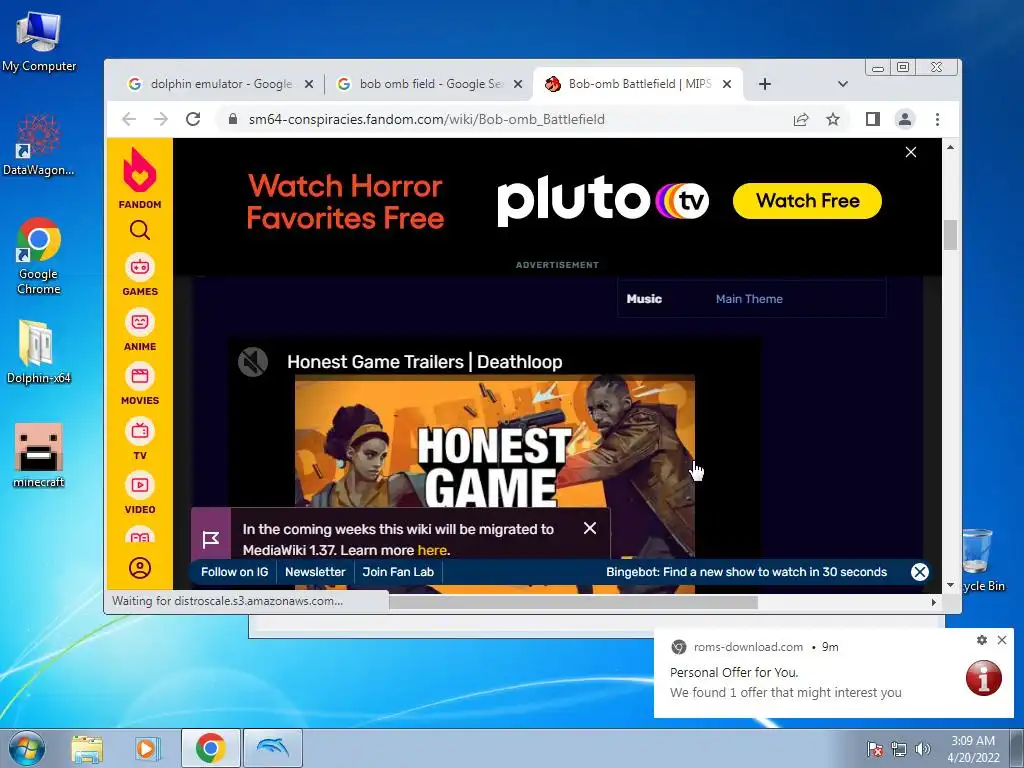Screen dimensions: 1024x768
Task: View site security lock info
Action: pos(232,120)
